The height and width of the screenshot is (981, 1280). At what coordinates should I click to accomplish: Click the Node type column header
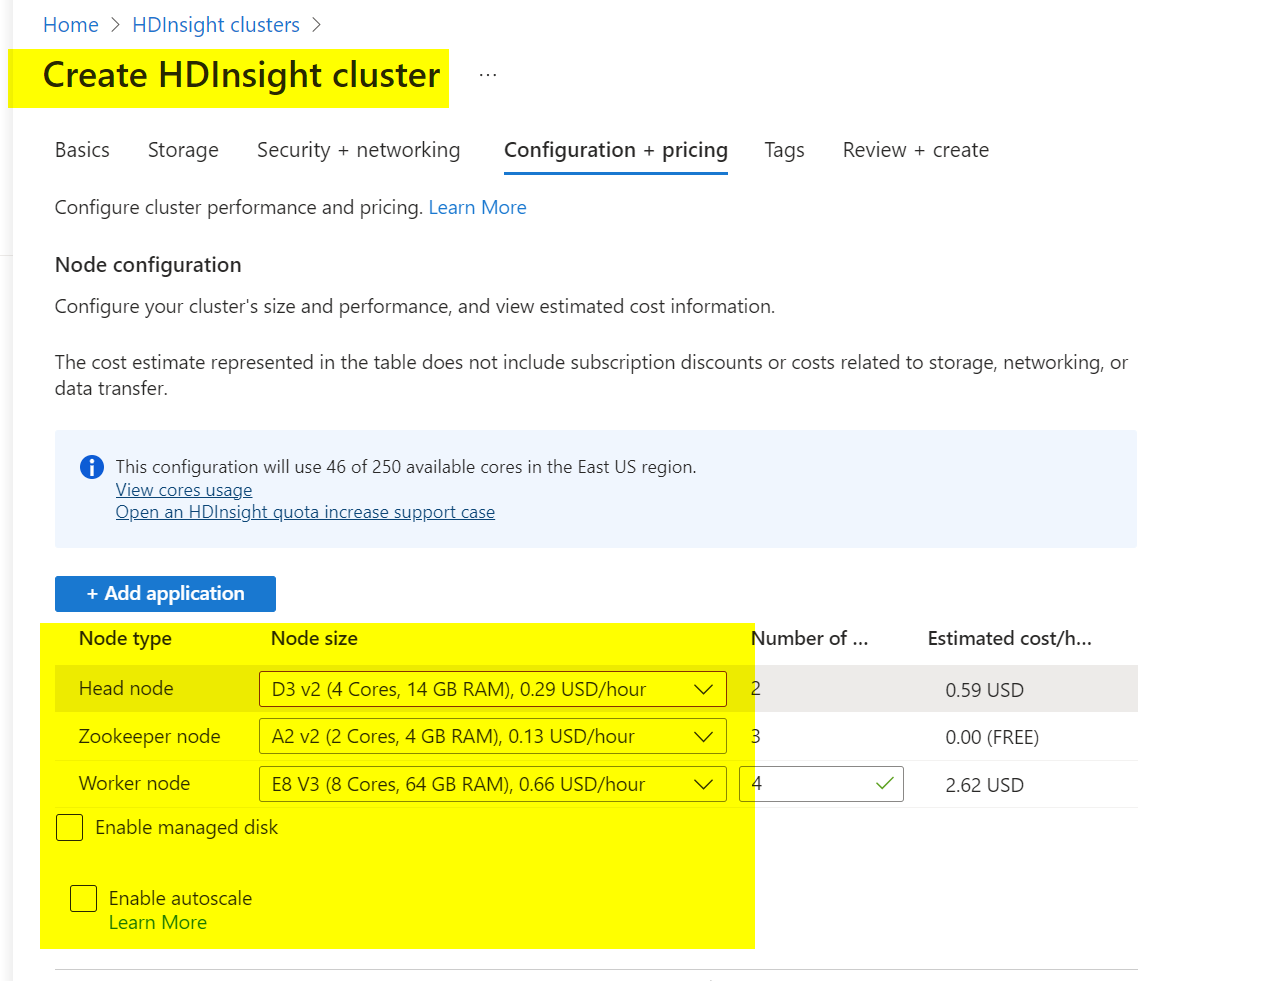[x=125, y=639]
